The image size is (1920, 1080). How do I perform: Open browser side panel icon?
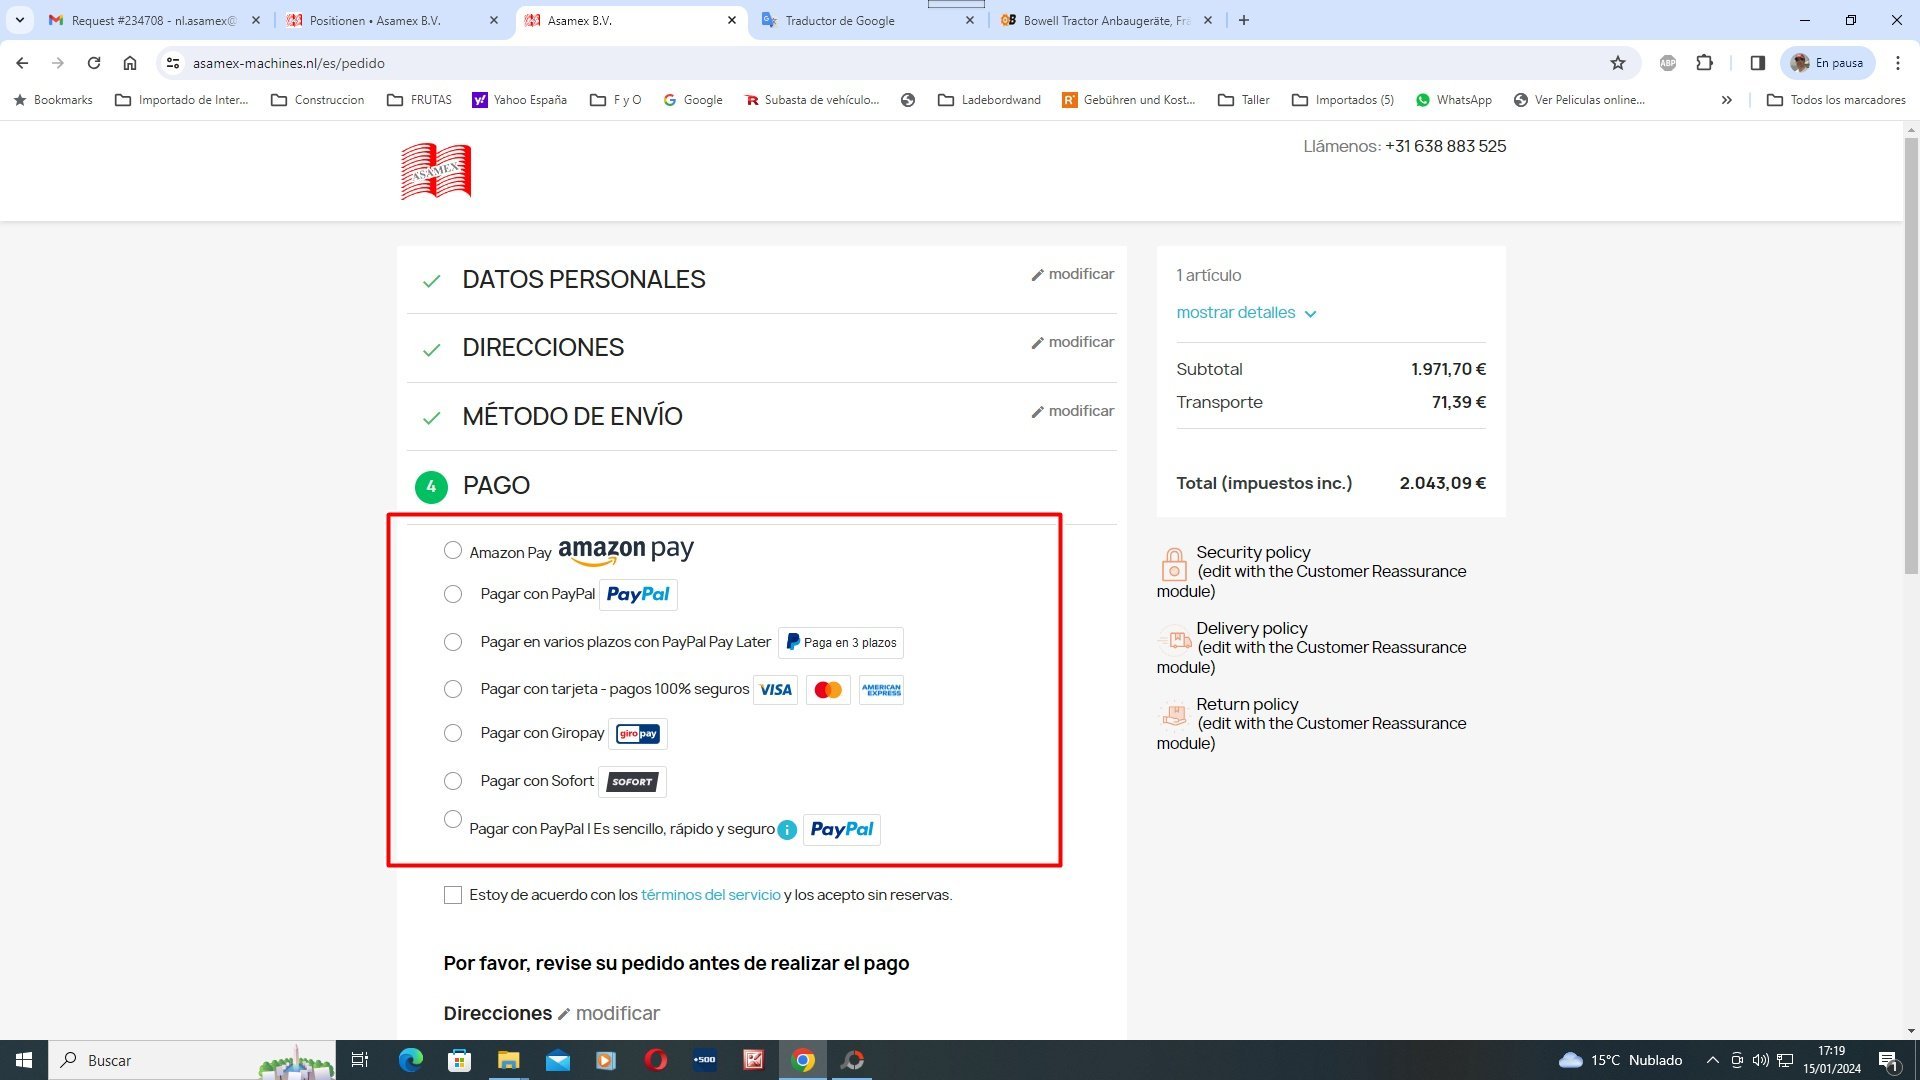click(x=1757, y=63)
